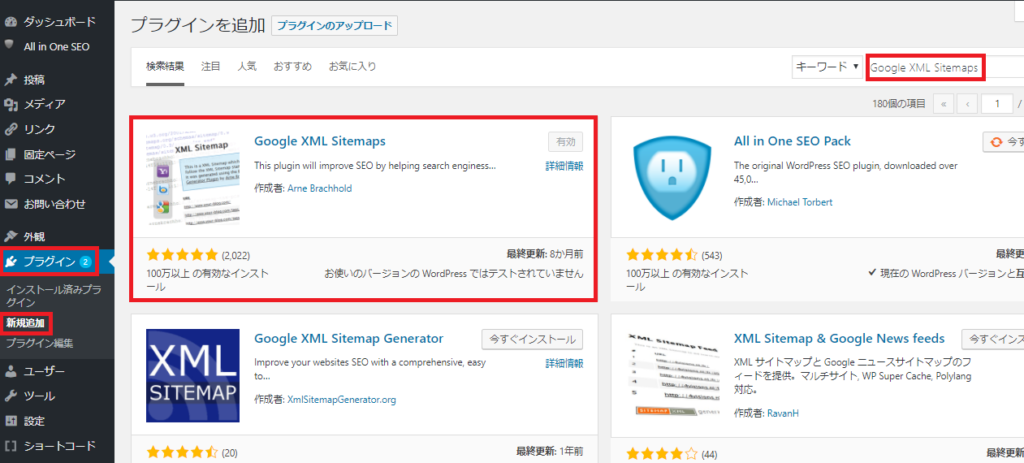Click the star rating beside (44)
This screenshot has height=463, width=1024.
click(662, 452)
